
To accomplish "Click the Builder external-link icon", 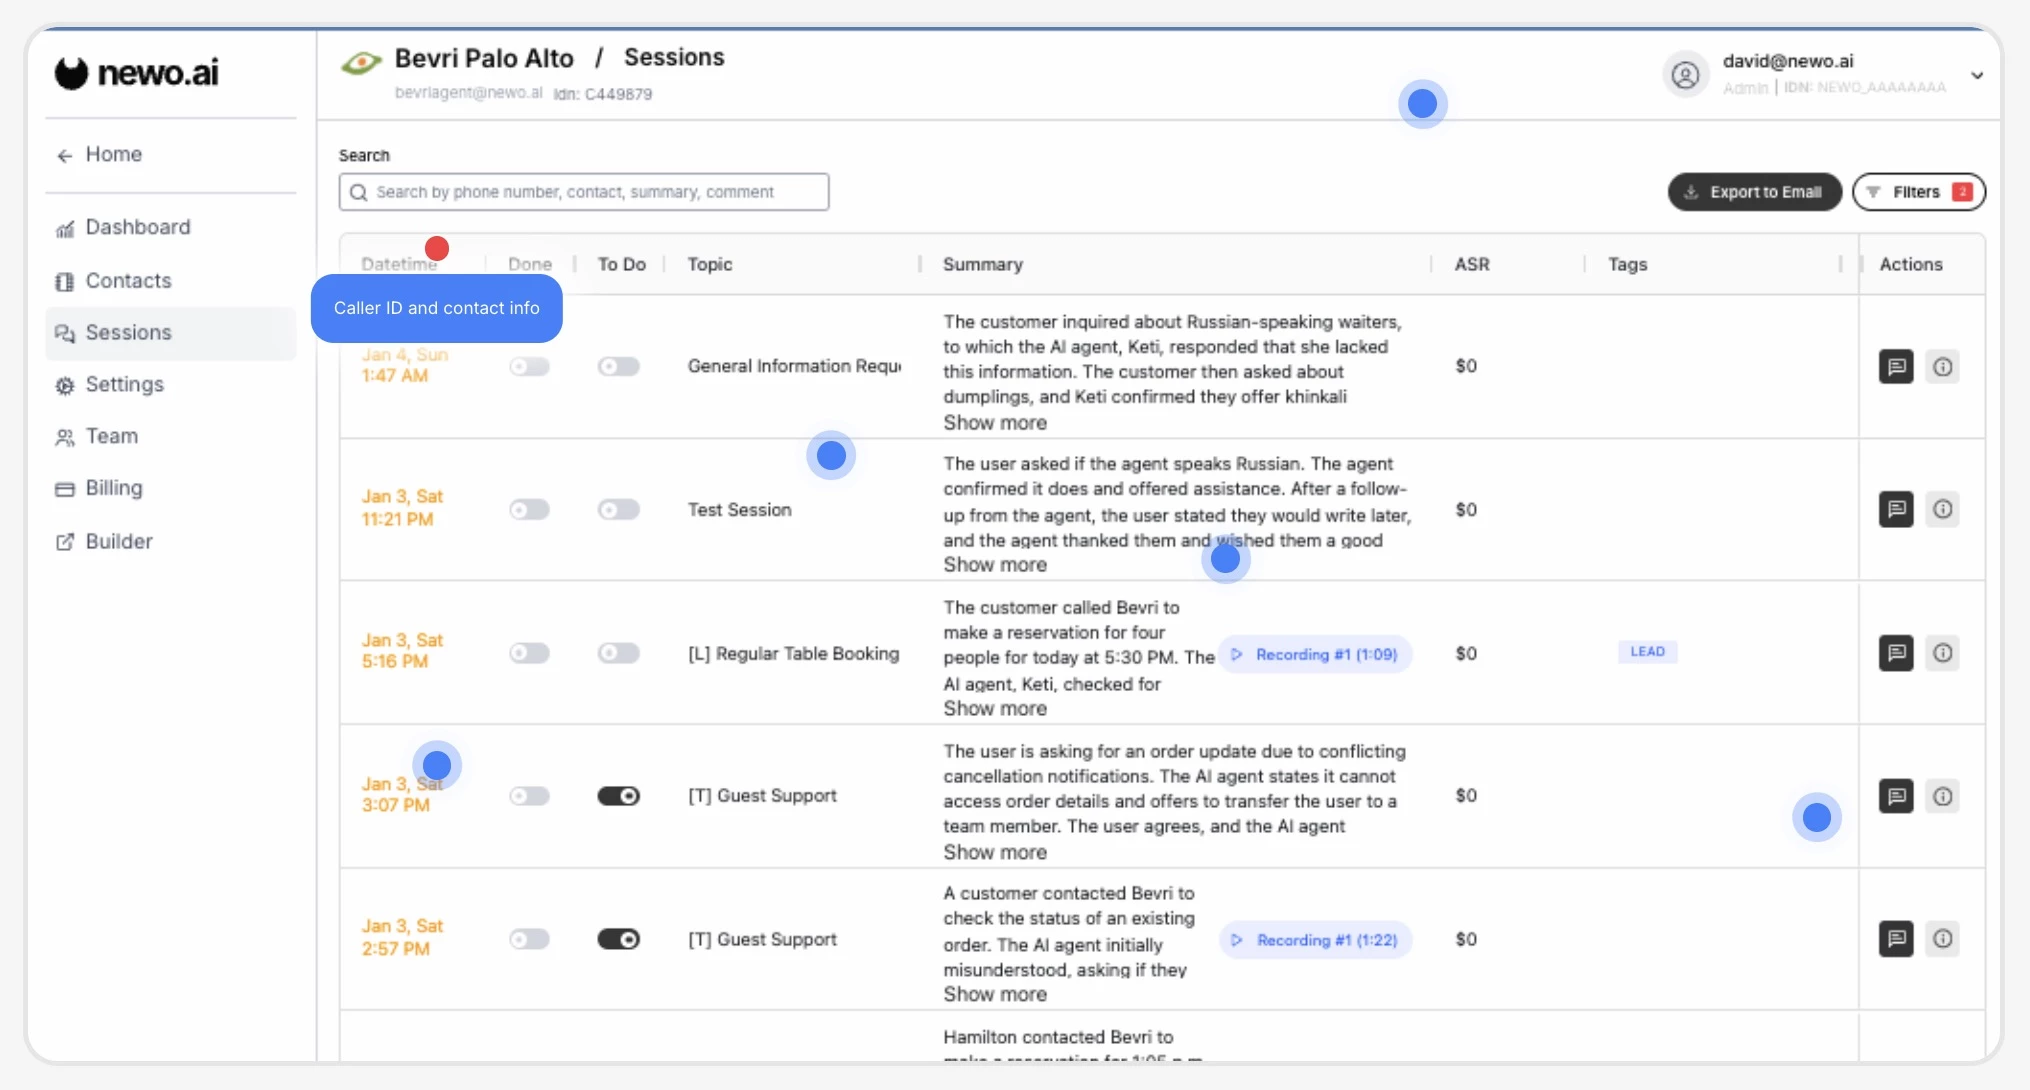I will point(65,542).
